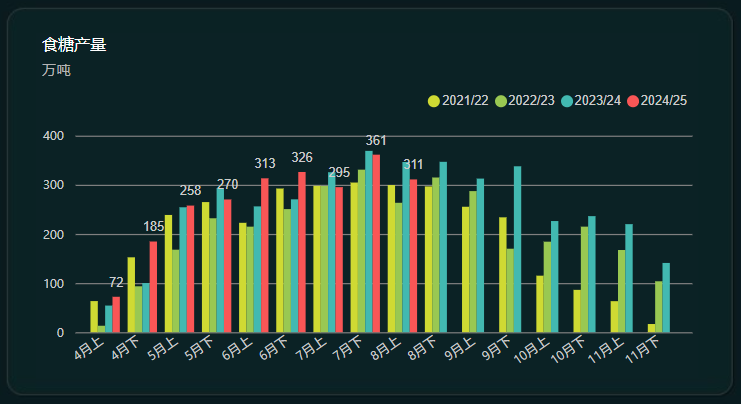Click the 4月上 x-axis label
The height and width of the screenshot is (404, 741).
(90, 352)
